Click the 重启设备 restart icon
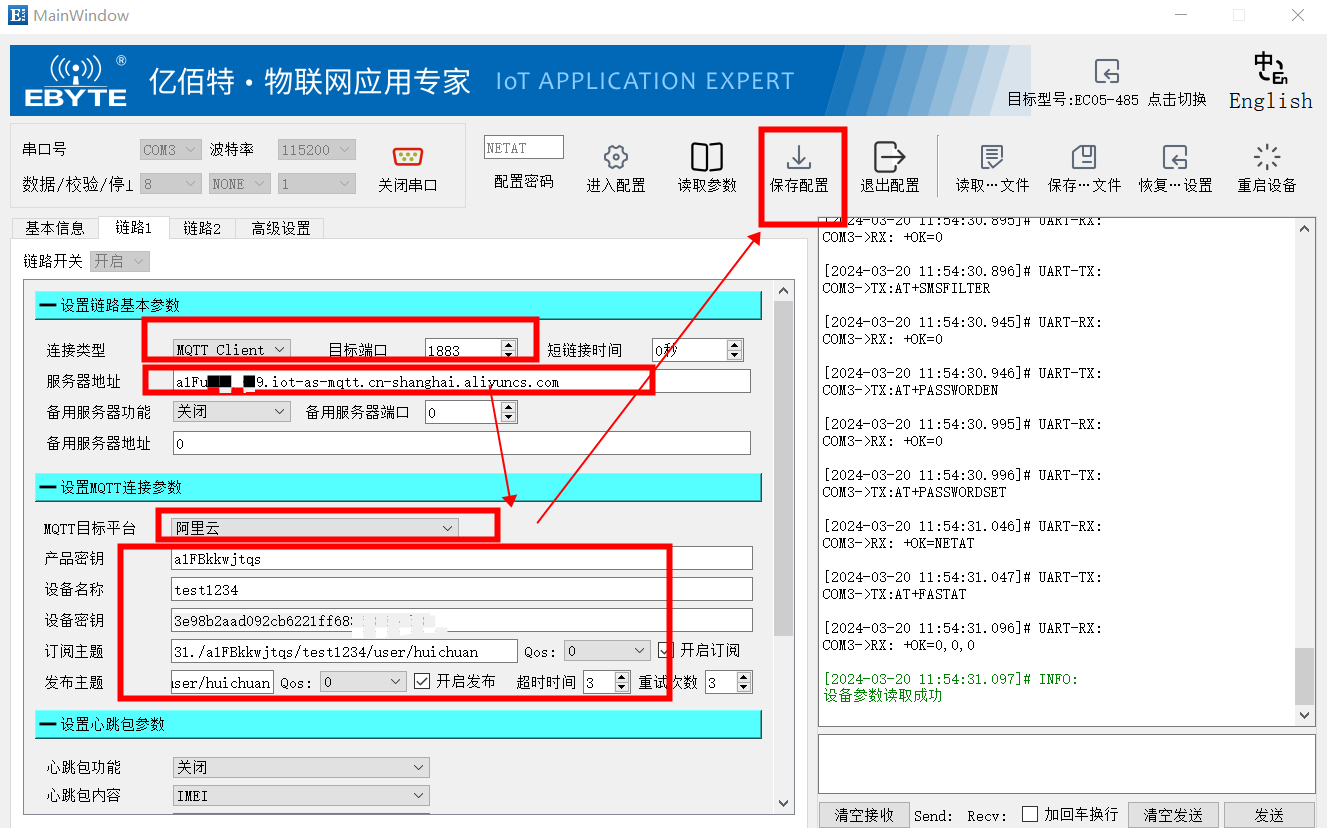Screen dimensions: 1327x828 [1266, 157]
